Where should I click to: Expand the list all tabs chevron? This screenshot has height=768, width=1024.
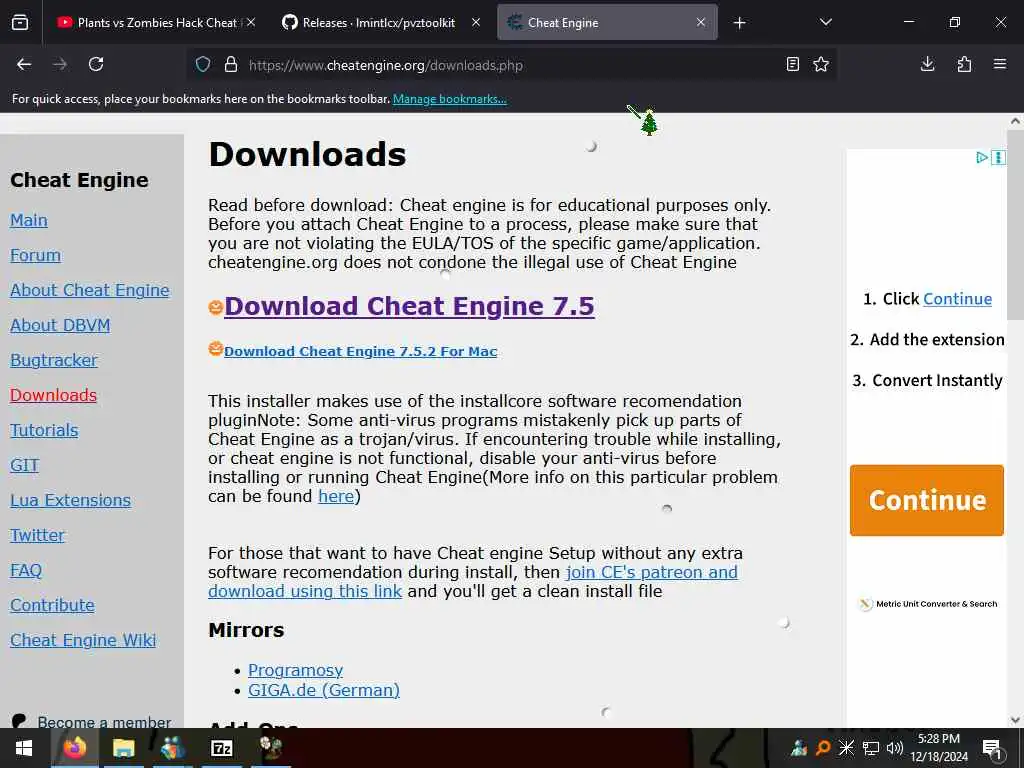[x=826, y=22]
